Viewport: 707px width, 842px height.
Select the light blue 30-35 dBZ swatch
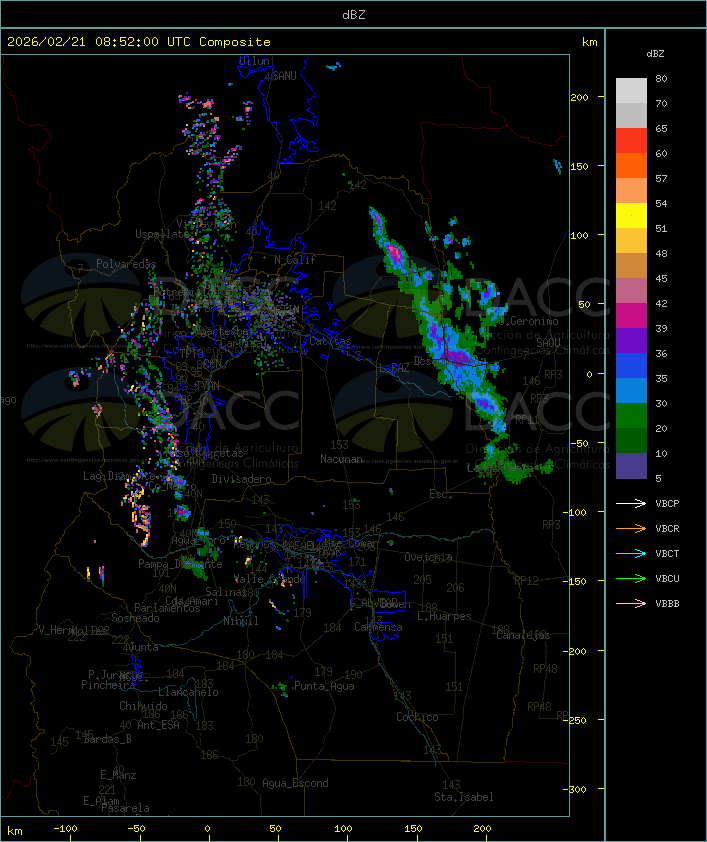pyautogui.click(x=631, y=390)
